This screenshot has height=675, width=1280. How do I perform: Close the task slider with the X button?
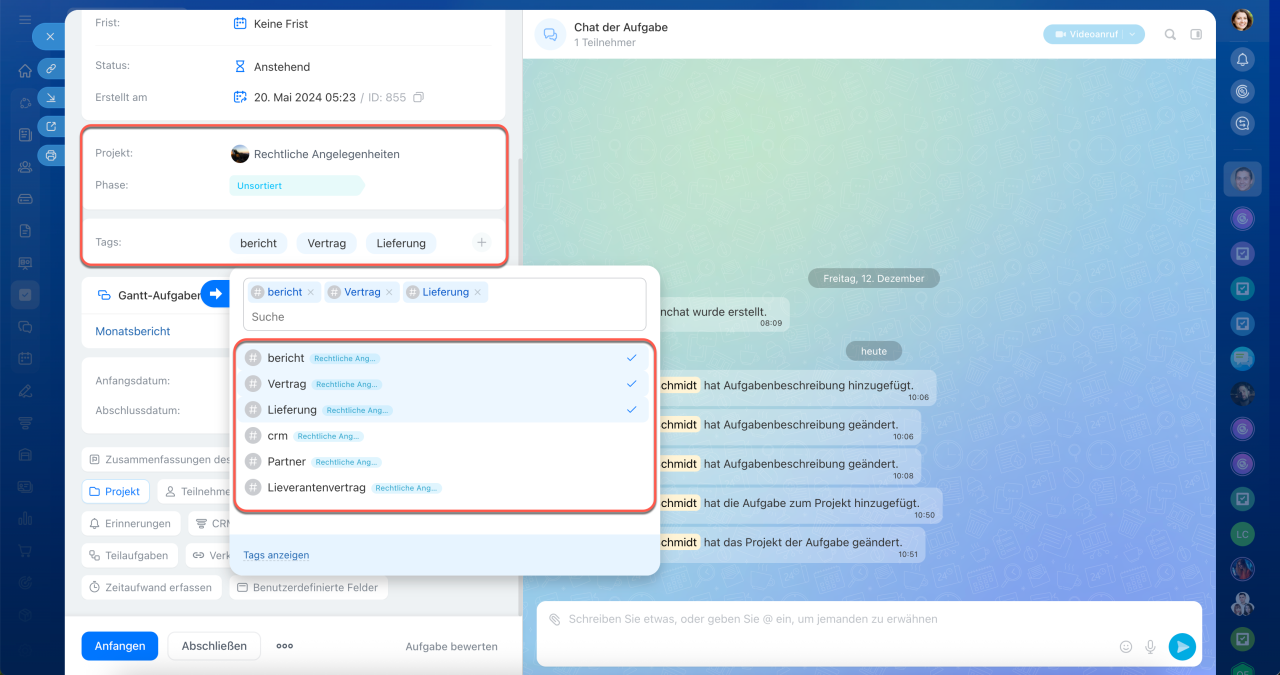click(x=50, y=36)
